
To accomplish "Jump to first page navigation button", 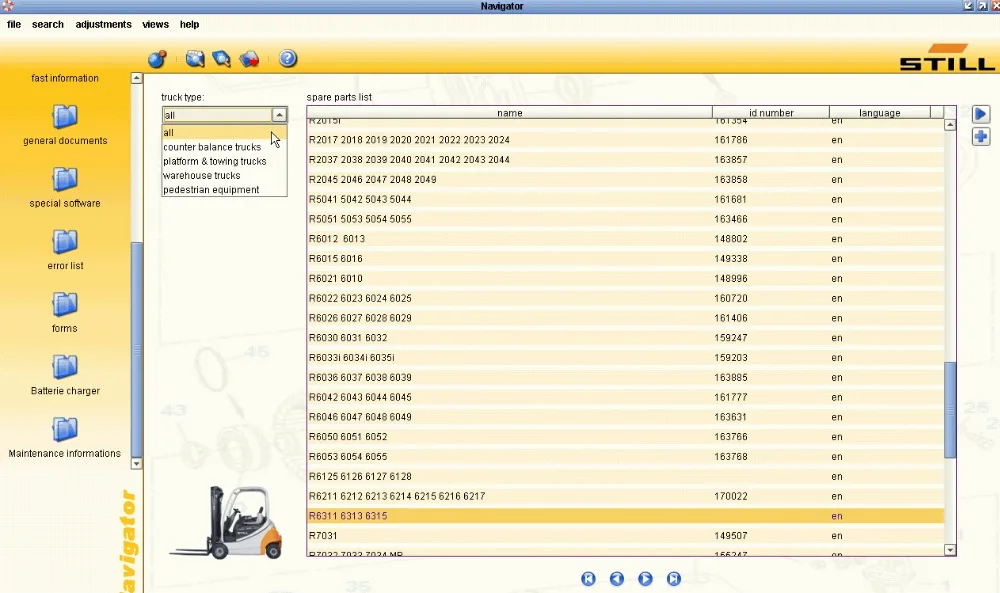I will pyautogui.click(x=588, y=578).
